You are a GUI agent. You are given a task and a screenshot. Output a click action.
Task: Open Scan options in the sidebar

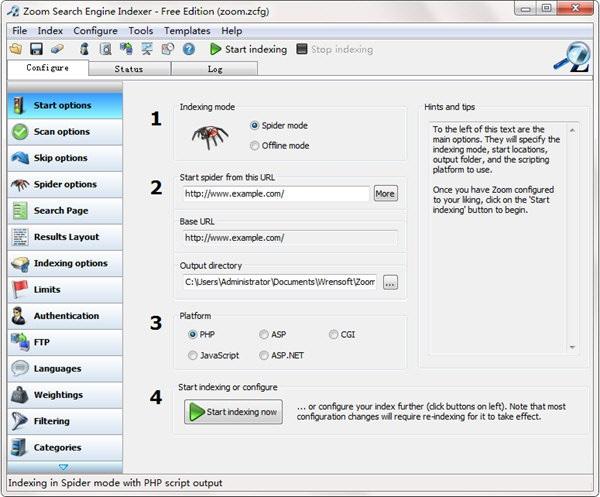point(65,132)
